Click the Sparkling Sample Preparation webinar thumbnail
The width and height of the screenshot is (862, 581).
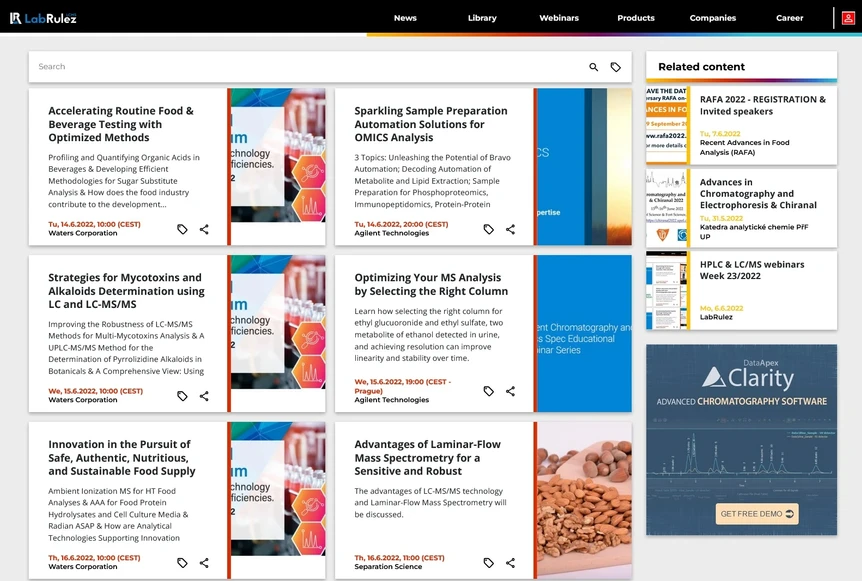pyautogui.click(x=584, y=167)
